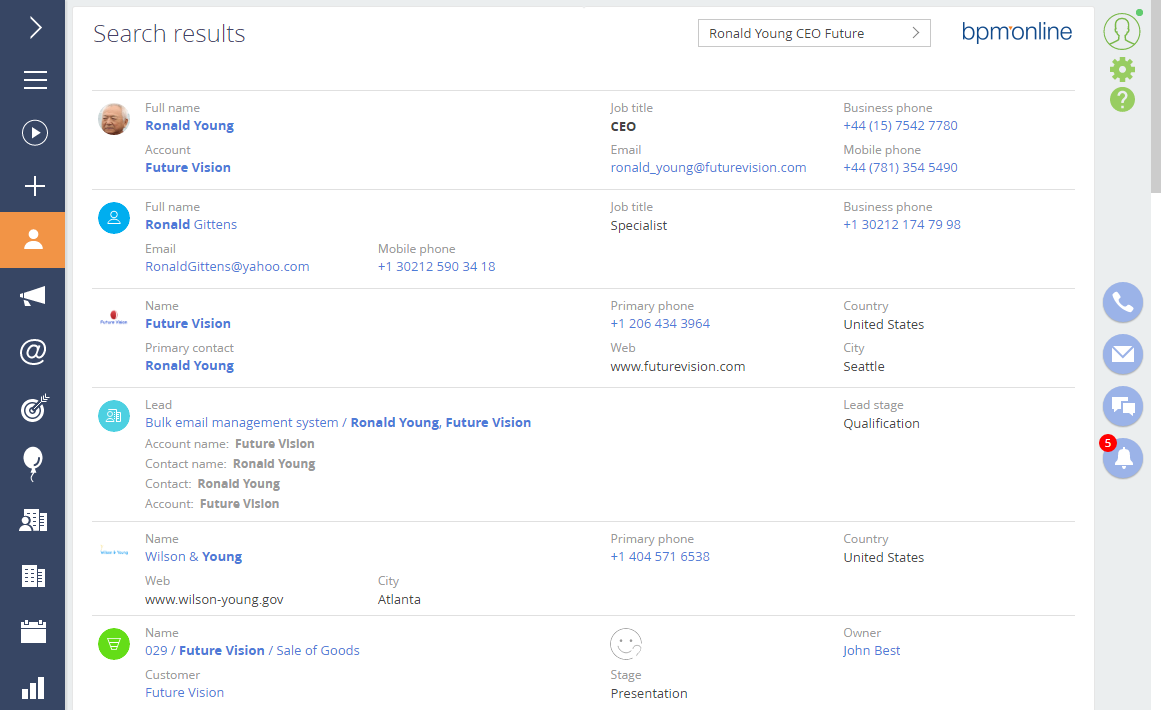The height and width of the screenshot is (710, 1161).
Task: Open Future Vision under the Name label
Action: tap(188, 324)
